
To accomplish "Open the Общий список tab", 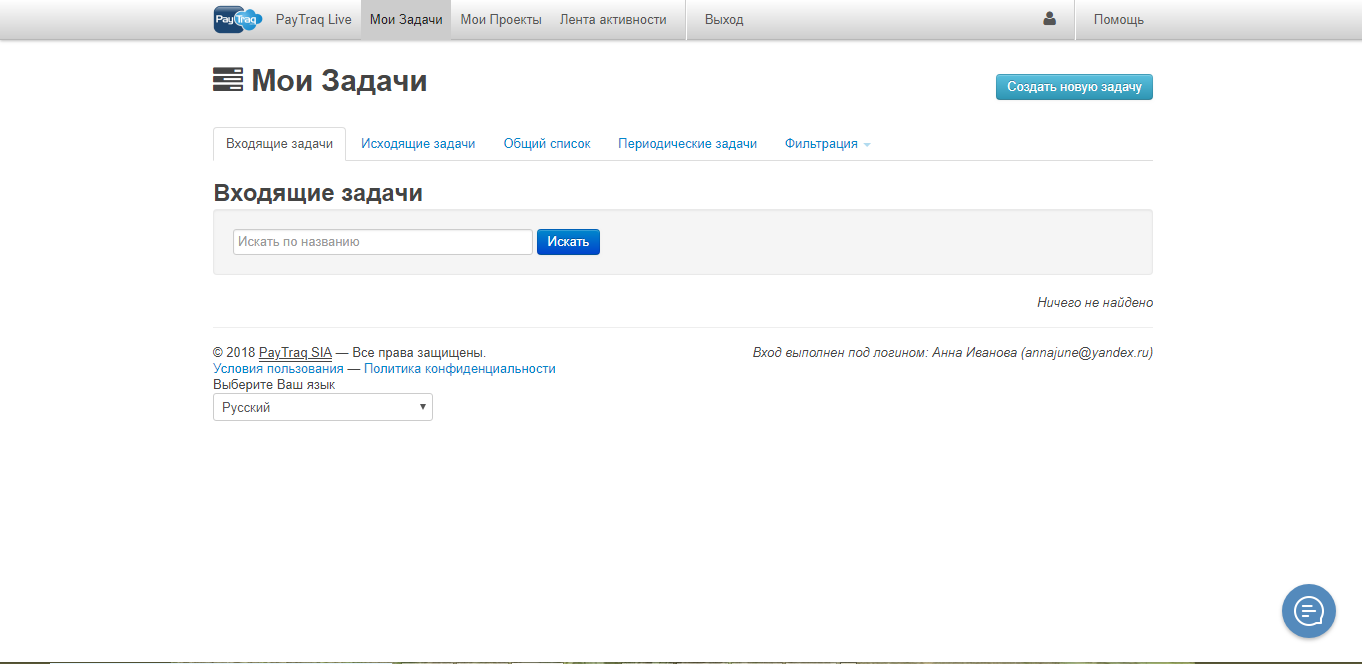I will point(546,143).
